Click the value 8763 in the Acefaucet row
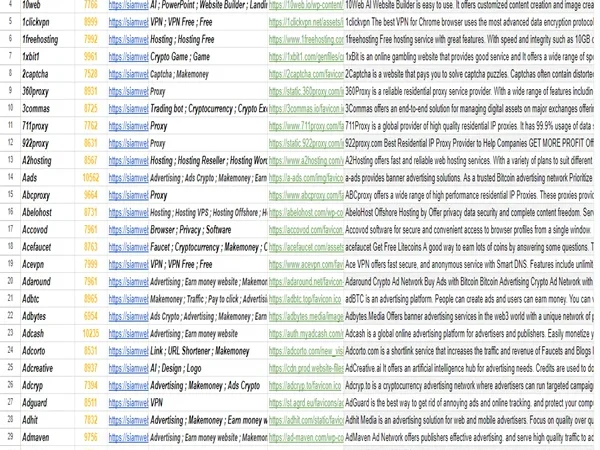Image resolution: width=600 pixels, height=450 pixels. (91, 247)
